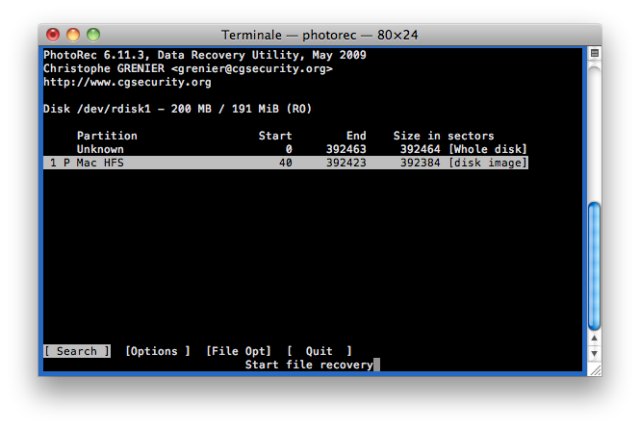Click the blue vertical scrollbar thumb

tap(594, 266)
